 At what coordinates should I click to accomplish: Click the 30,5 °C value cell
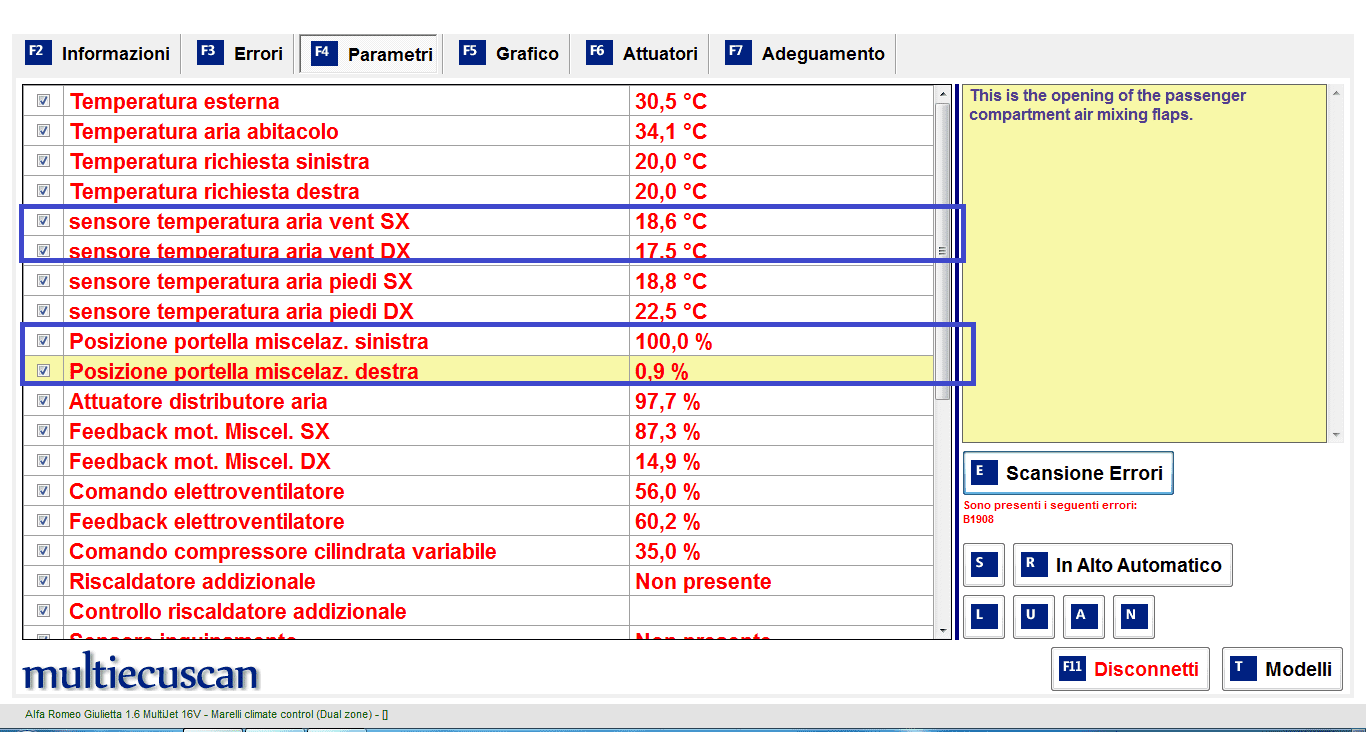coord(781,101)
